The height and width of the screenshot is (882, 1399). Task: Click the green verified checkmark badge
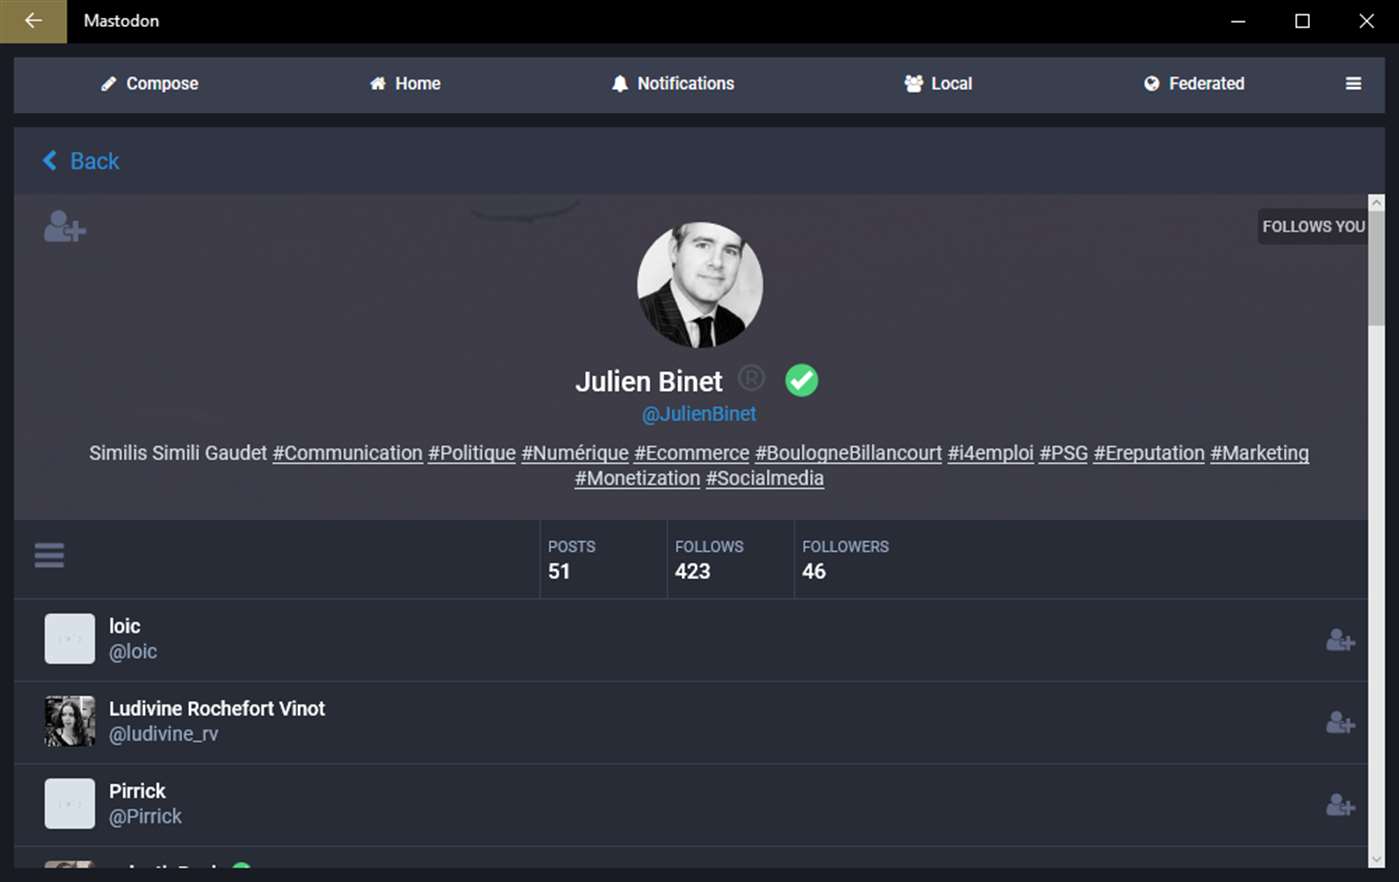801,380
